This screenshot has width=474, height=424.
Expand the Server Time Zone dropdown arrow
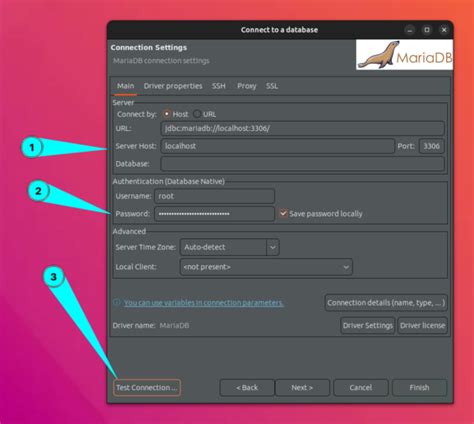point(273,247)
